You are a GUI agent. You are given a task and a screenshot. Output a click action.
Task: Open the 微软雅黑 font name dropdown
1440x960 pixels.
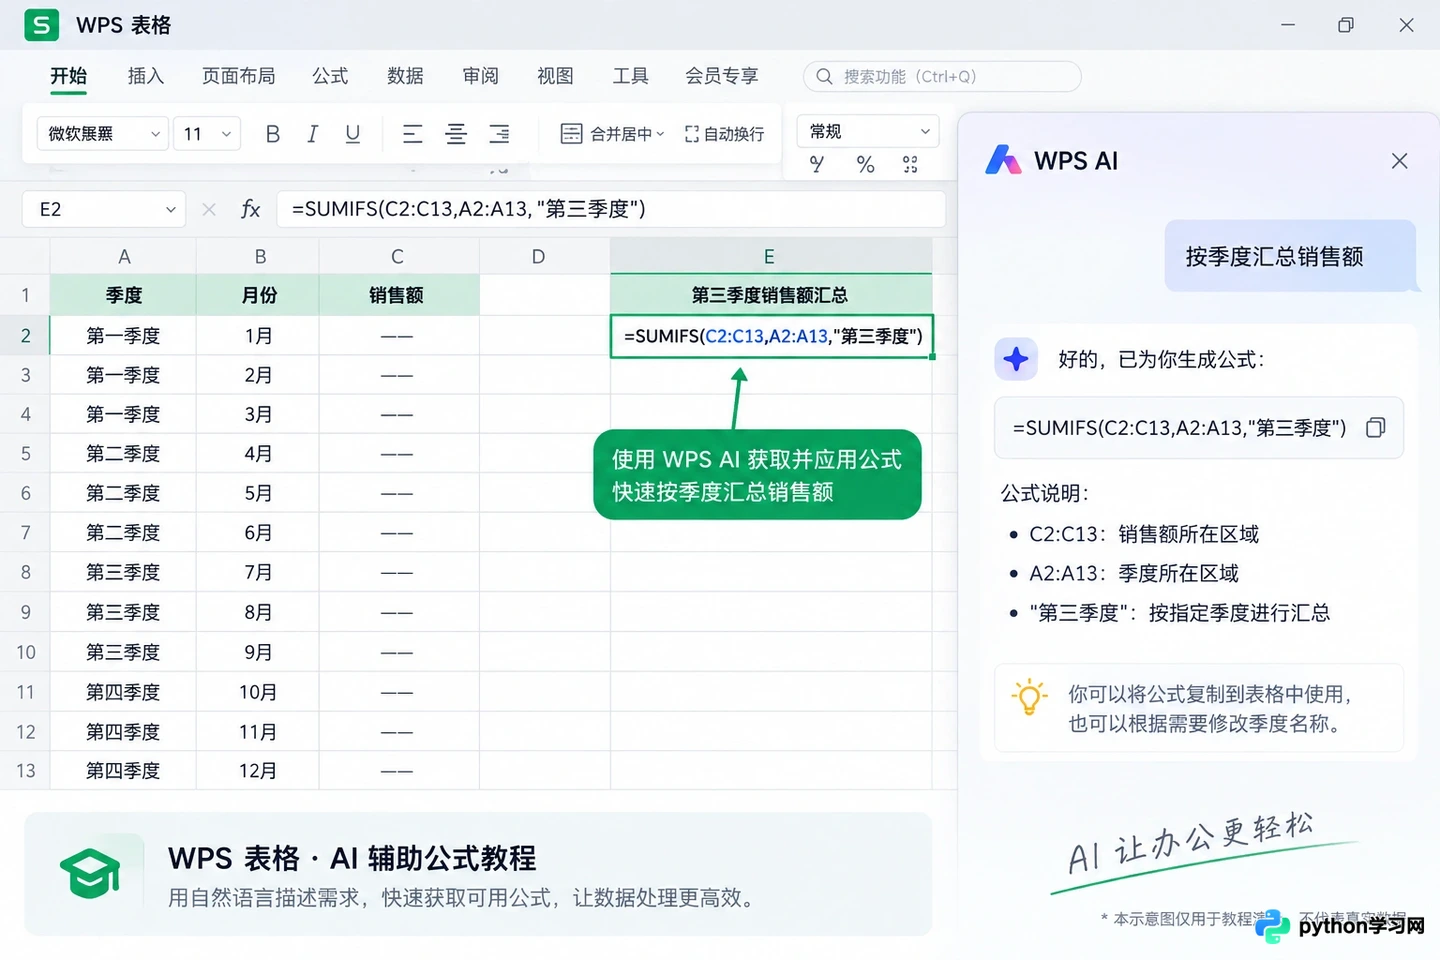pyautogui.click(x=103, y=133)
